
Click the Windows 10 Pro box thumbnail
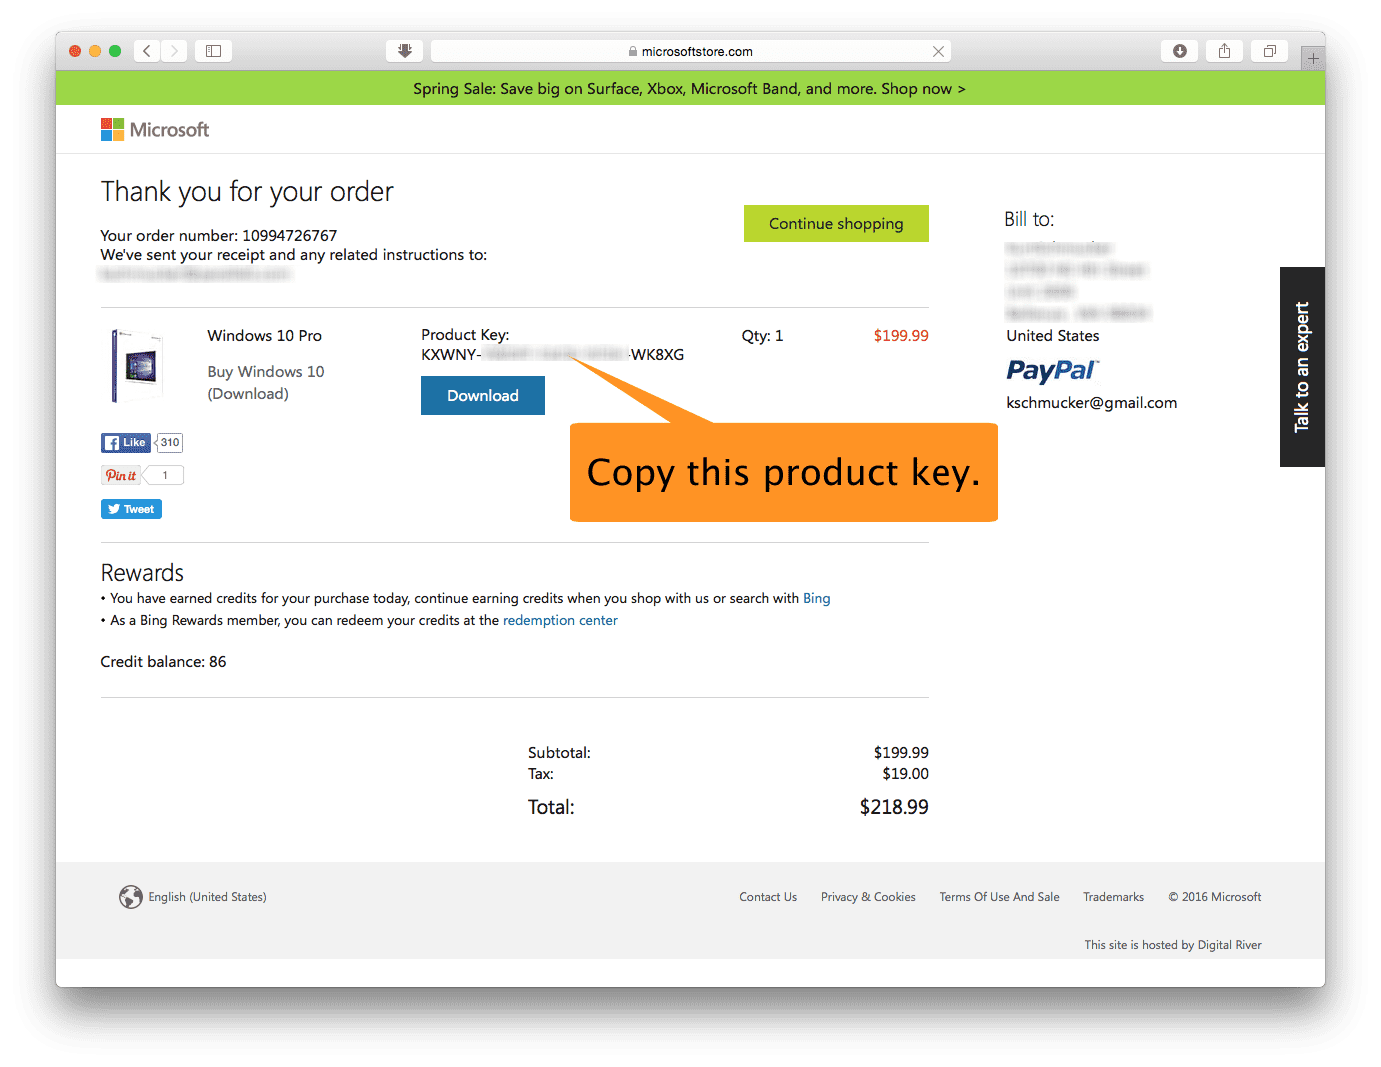(x=138, y=366)
